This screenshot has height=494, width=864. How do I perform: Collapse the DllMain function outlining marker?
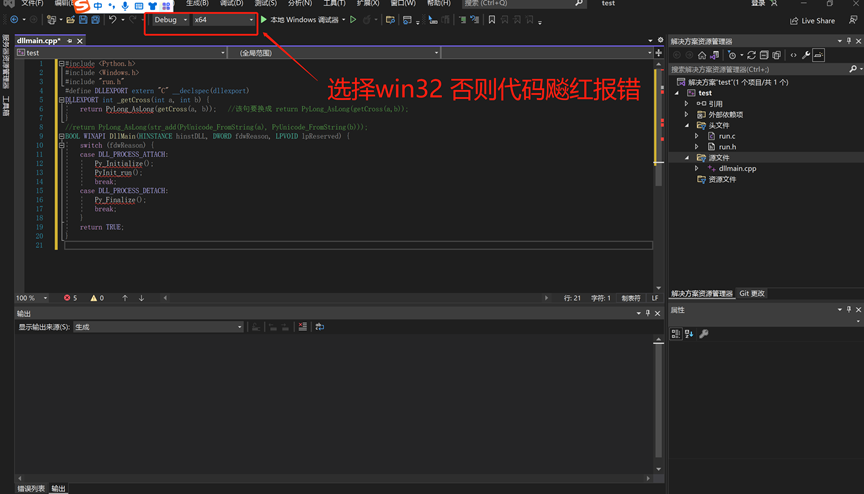[x=61, y=136]
